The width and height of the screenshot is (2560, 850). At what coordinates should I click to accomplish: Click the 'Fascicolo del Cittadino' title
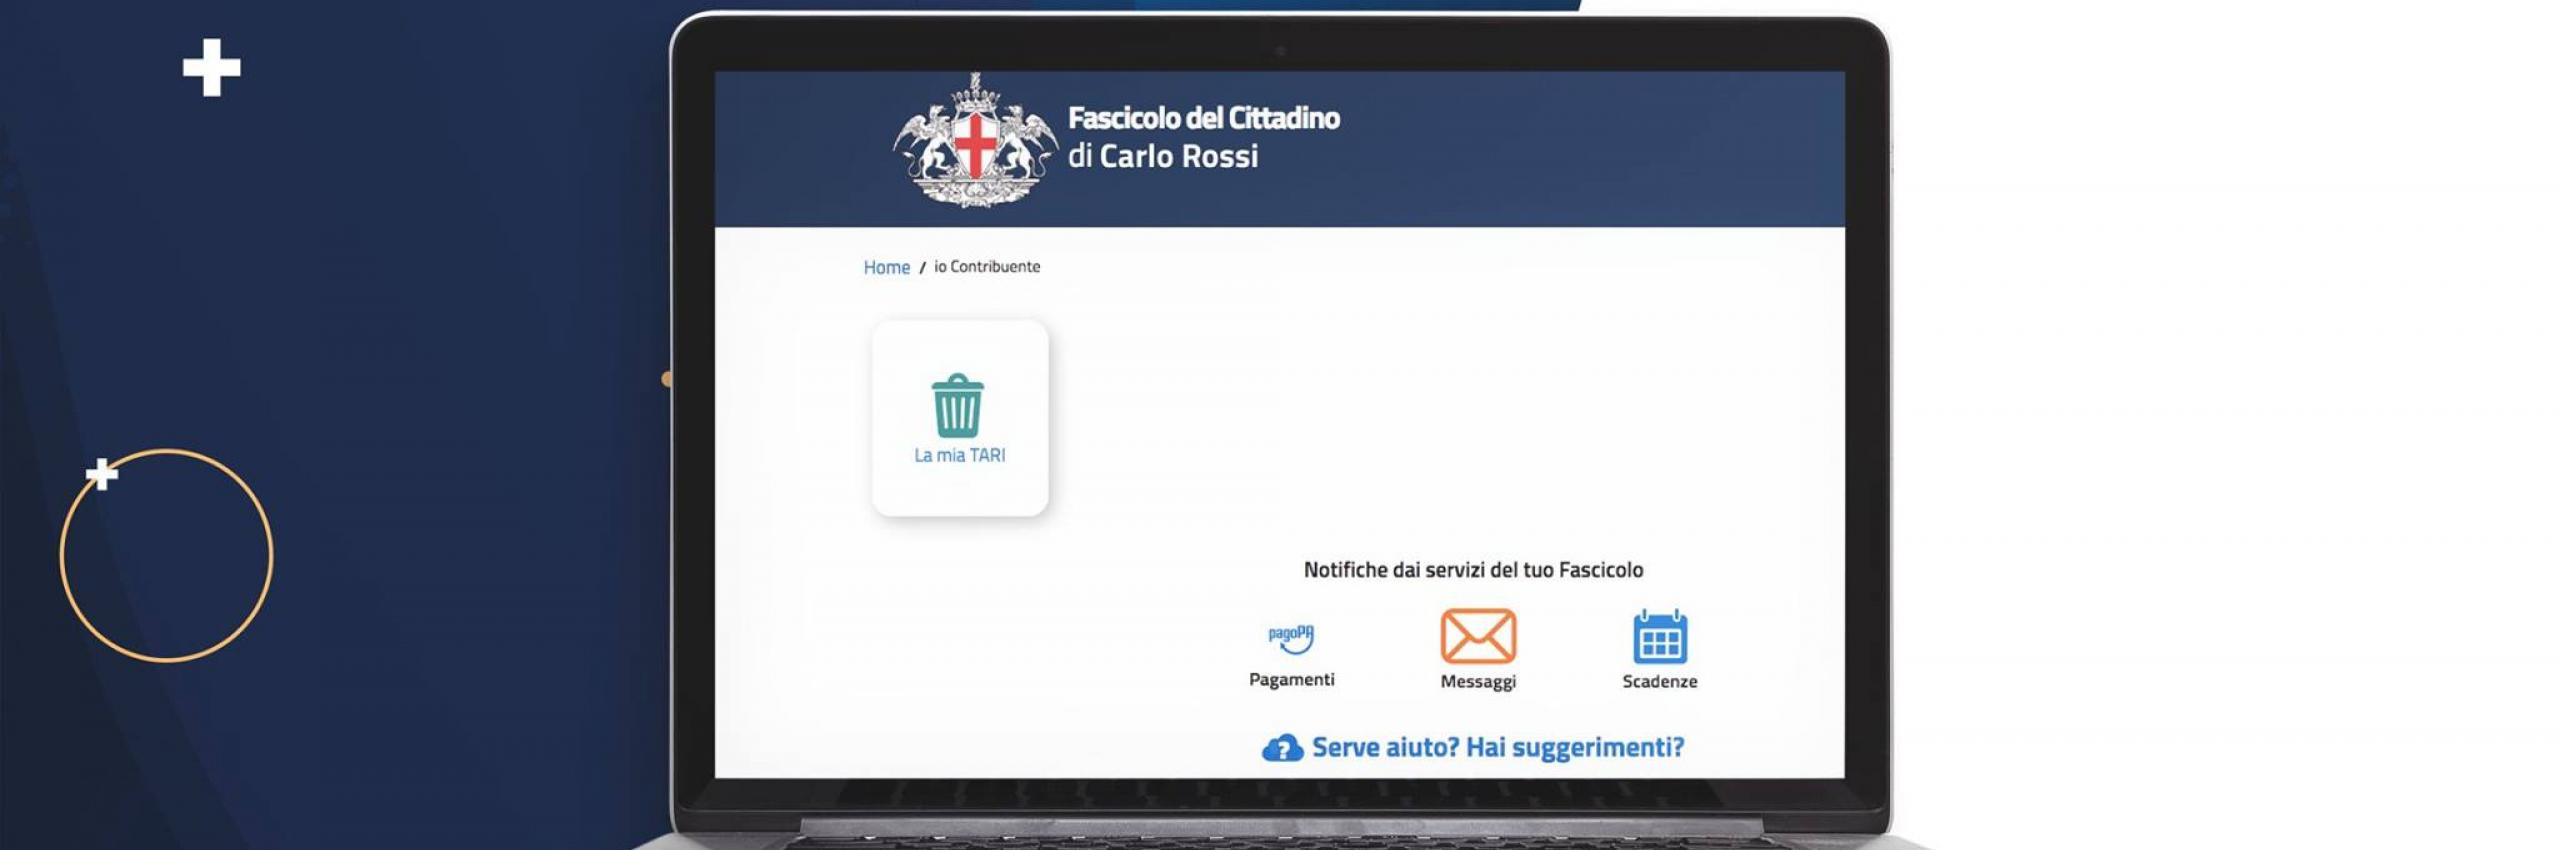click(1204, 118)
